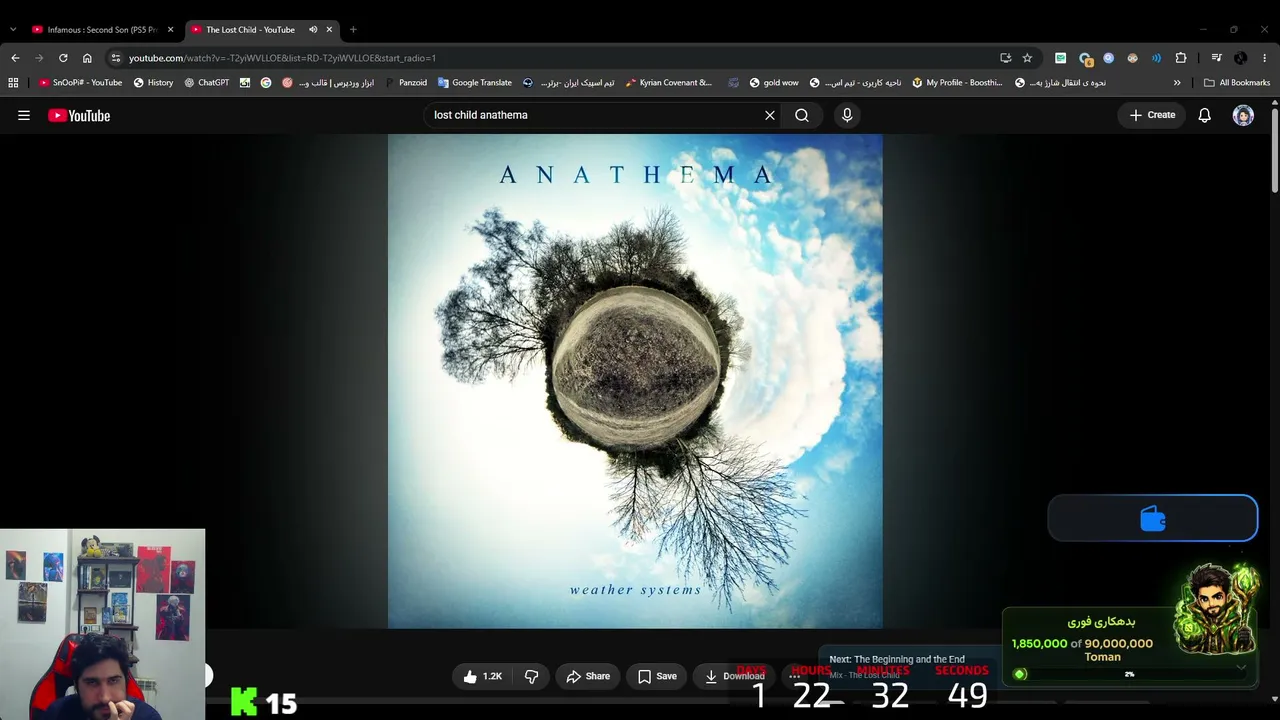Open the Panzoid bookmark
The image size is (1280, 720).
click(x=405, y=83)
